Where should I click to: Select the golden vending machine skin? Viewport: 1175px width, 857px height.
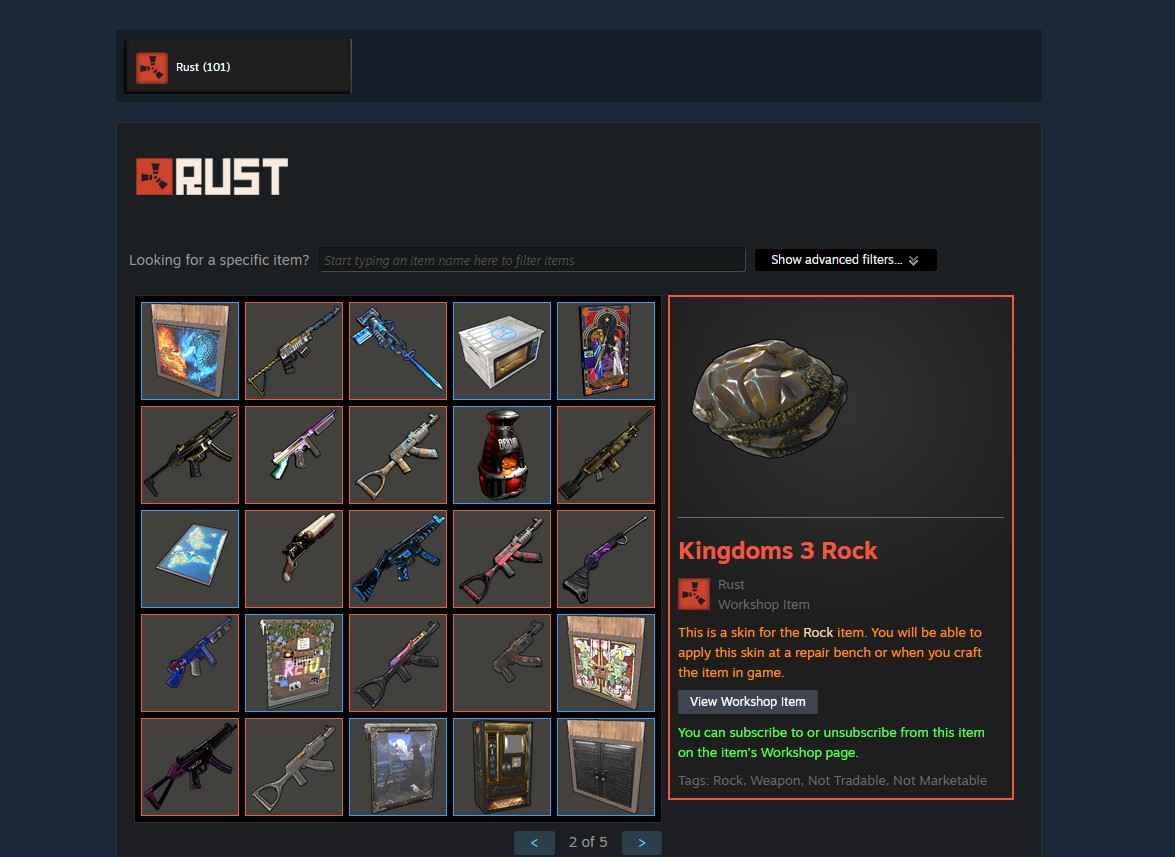coord(502,767)
